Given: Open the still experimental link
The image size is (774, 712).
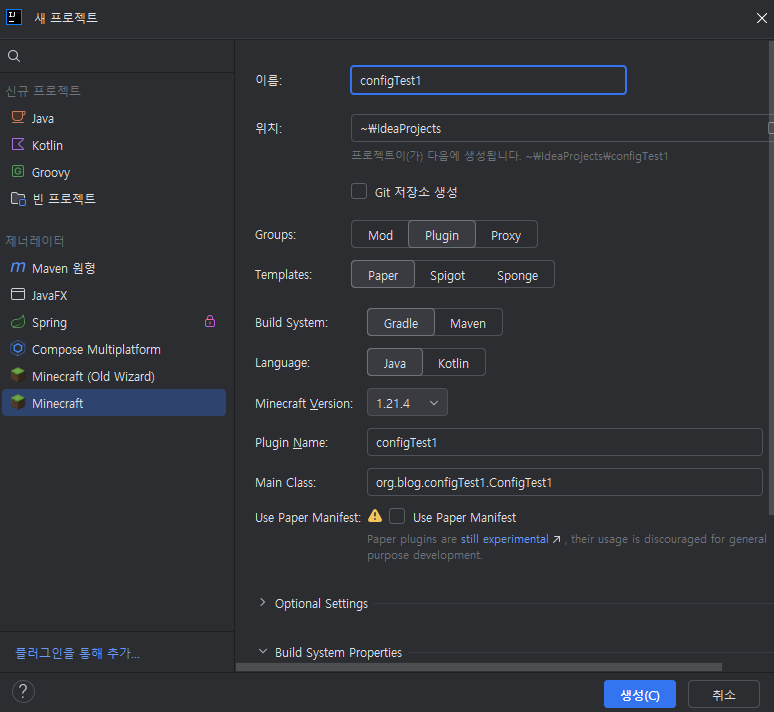Looking at the screenshot, I should click(x=504, y=539).
